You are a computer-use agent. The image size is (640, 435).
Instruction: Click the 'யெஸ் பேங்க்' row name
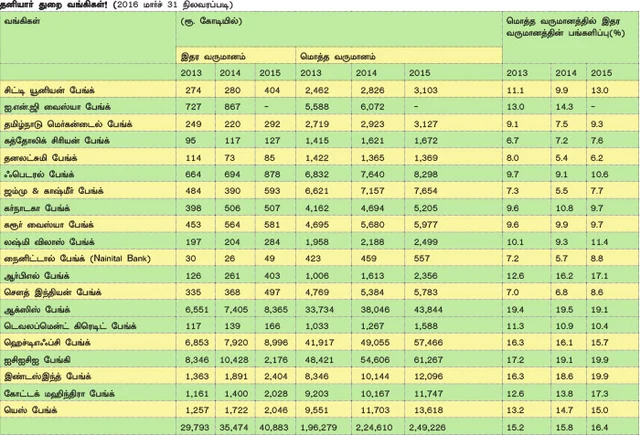[31, 411]
